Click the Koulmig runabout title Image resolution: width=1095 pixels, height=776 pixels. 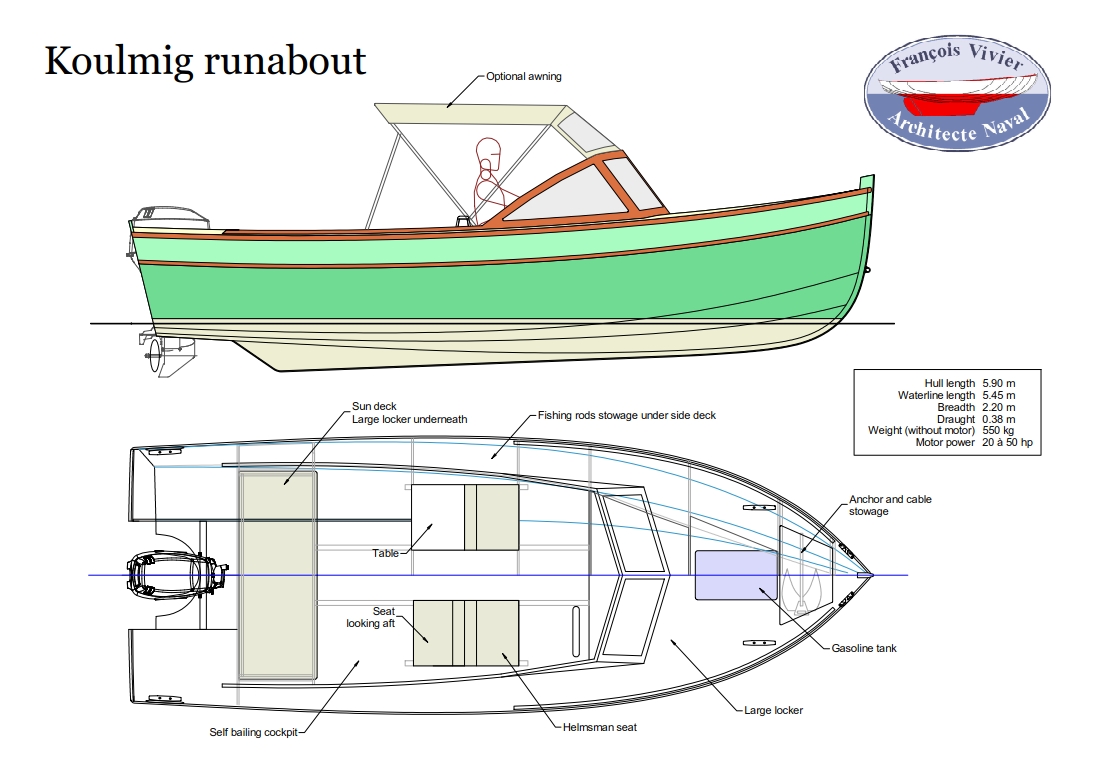point(205,61)
